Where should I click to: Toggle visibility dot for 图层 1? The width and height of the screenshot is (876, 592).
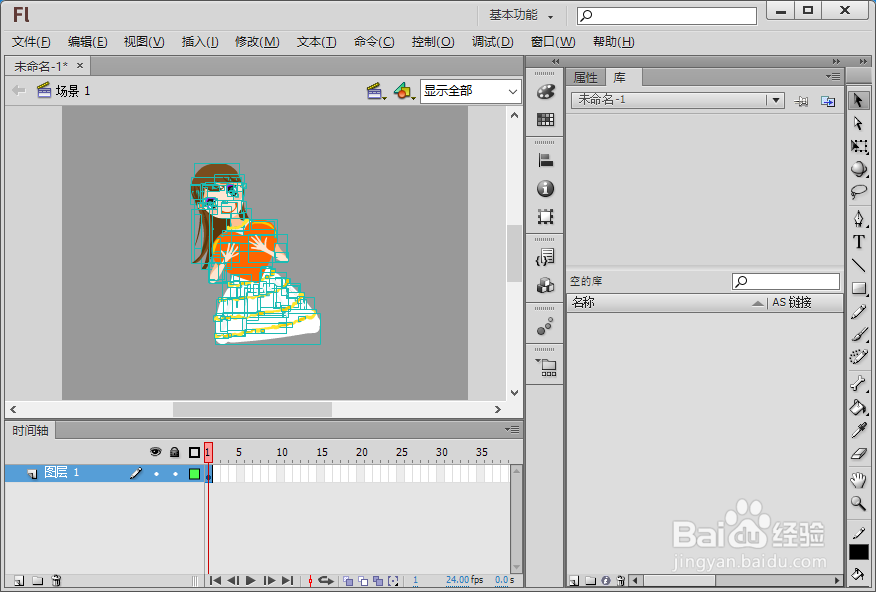[x=156, y=474]
